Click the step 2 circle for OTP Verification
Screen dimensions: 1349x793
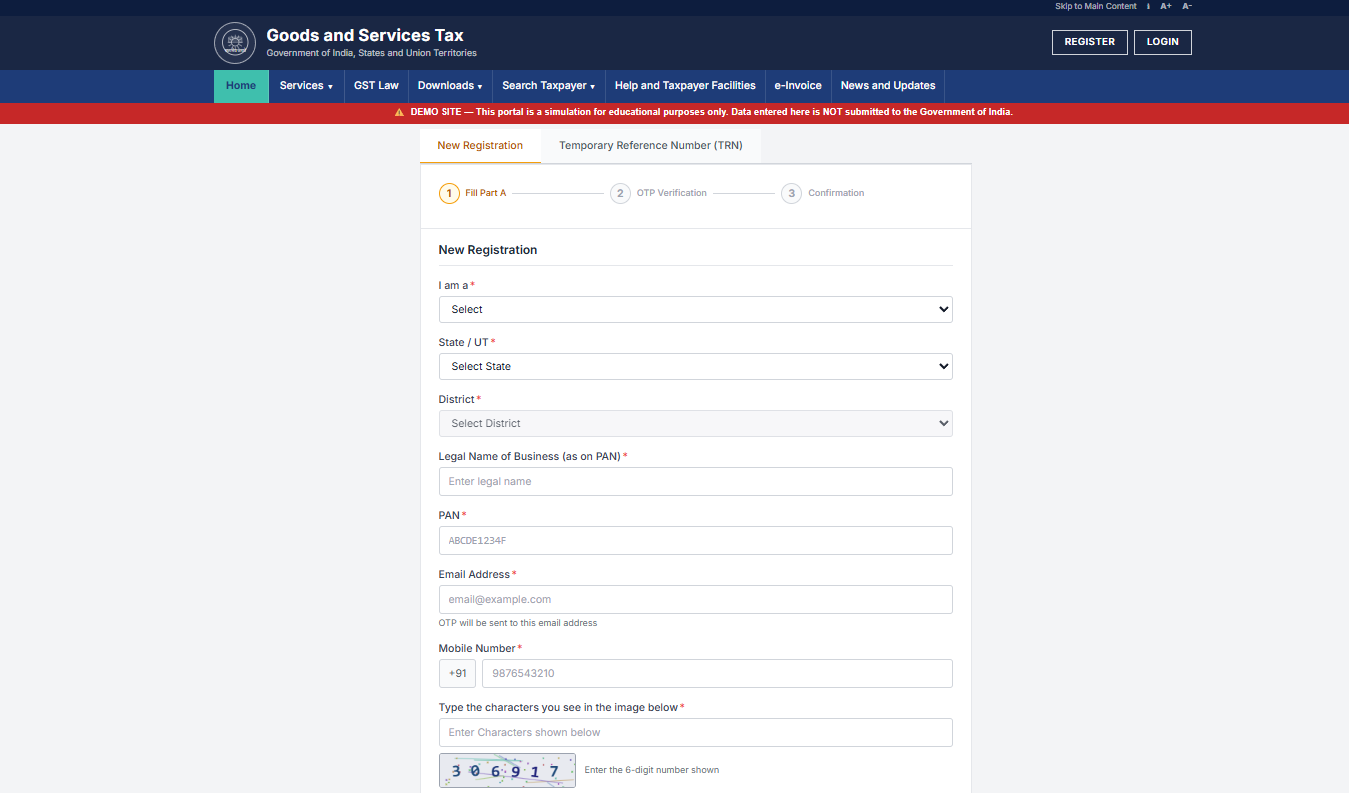click(x=620, y=193)
